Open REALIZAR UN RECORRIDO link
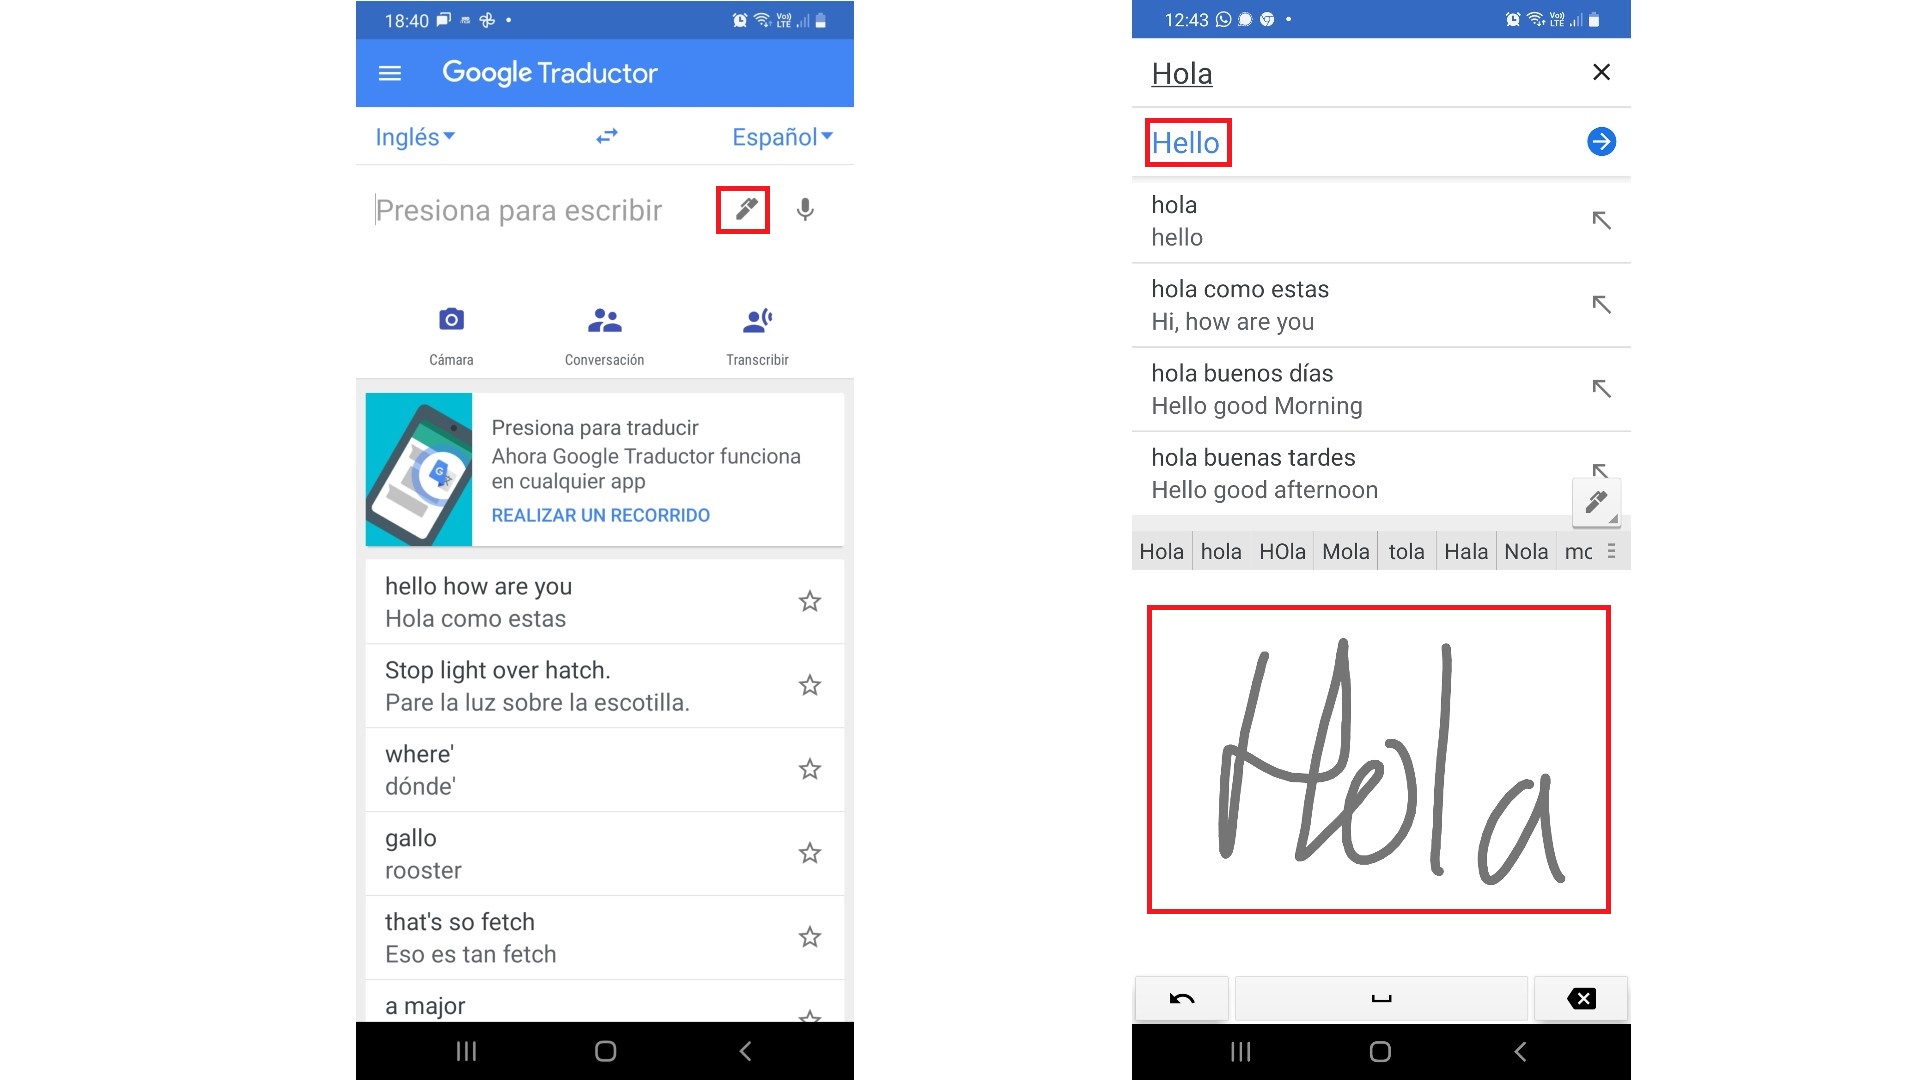Screen dimensions: 1920x1080 (x=600, y=514)
